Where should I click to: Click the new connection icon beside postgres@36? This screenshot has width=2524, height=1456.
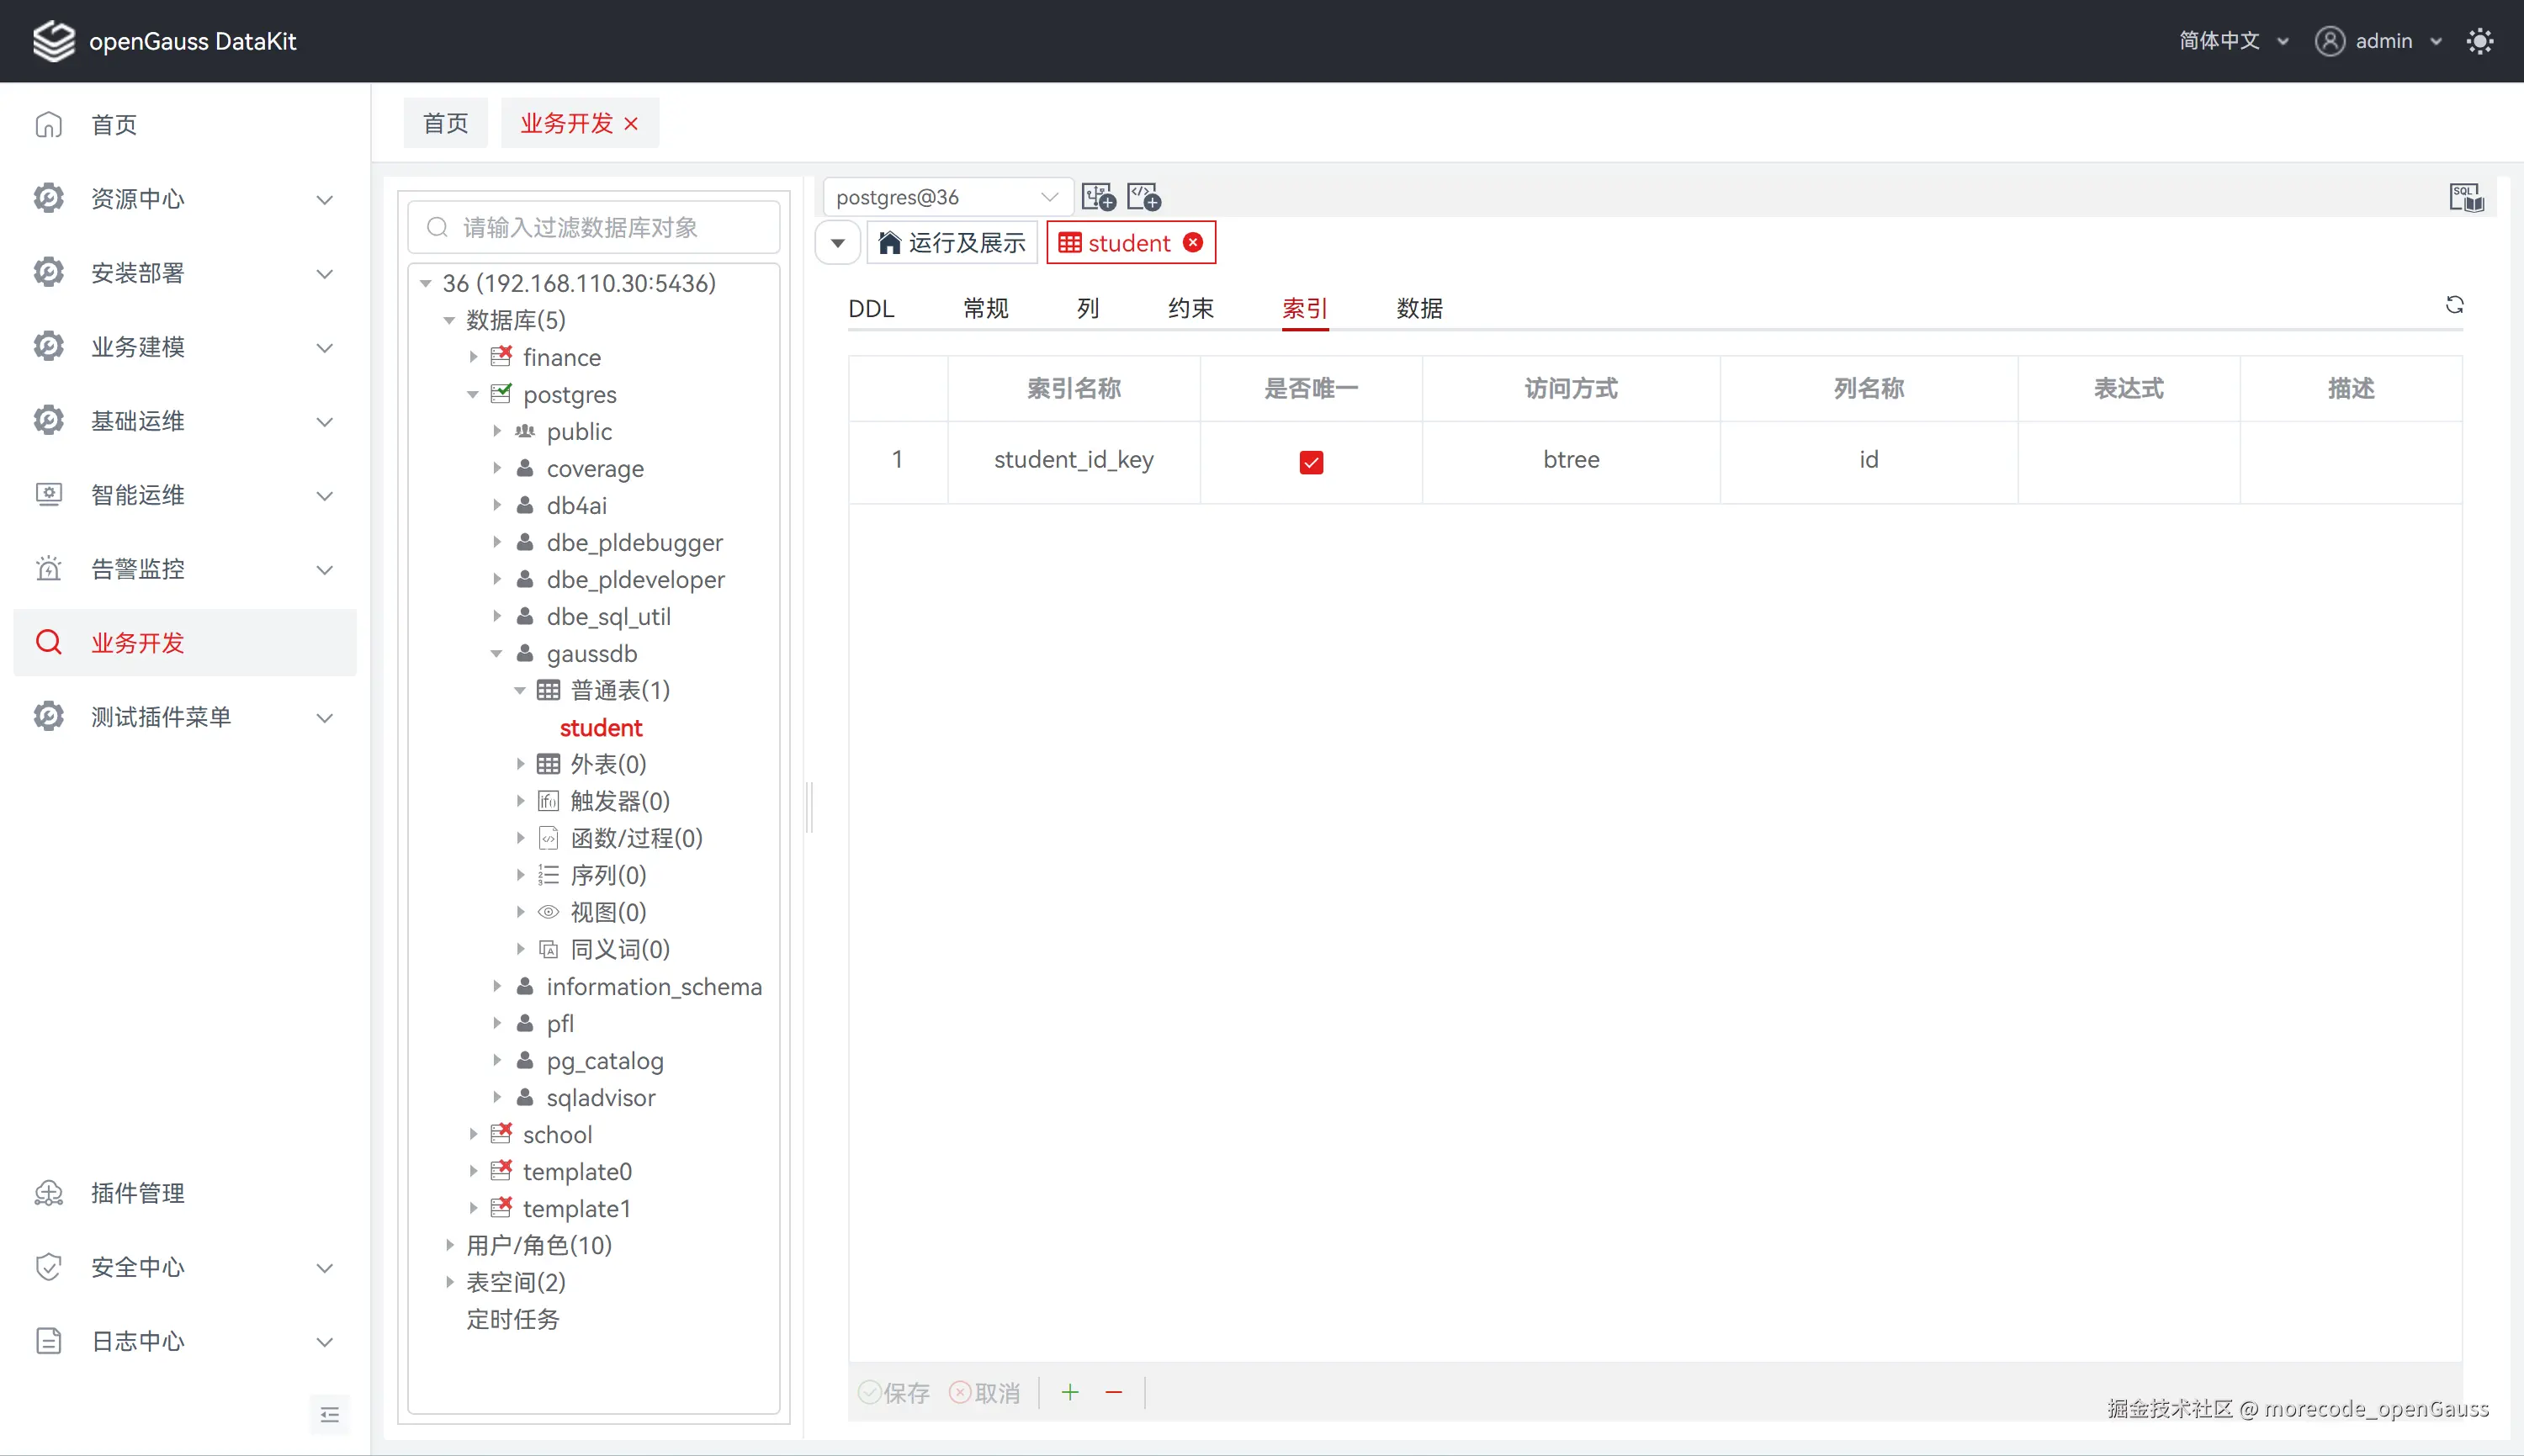[1098, 197]
